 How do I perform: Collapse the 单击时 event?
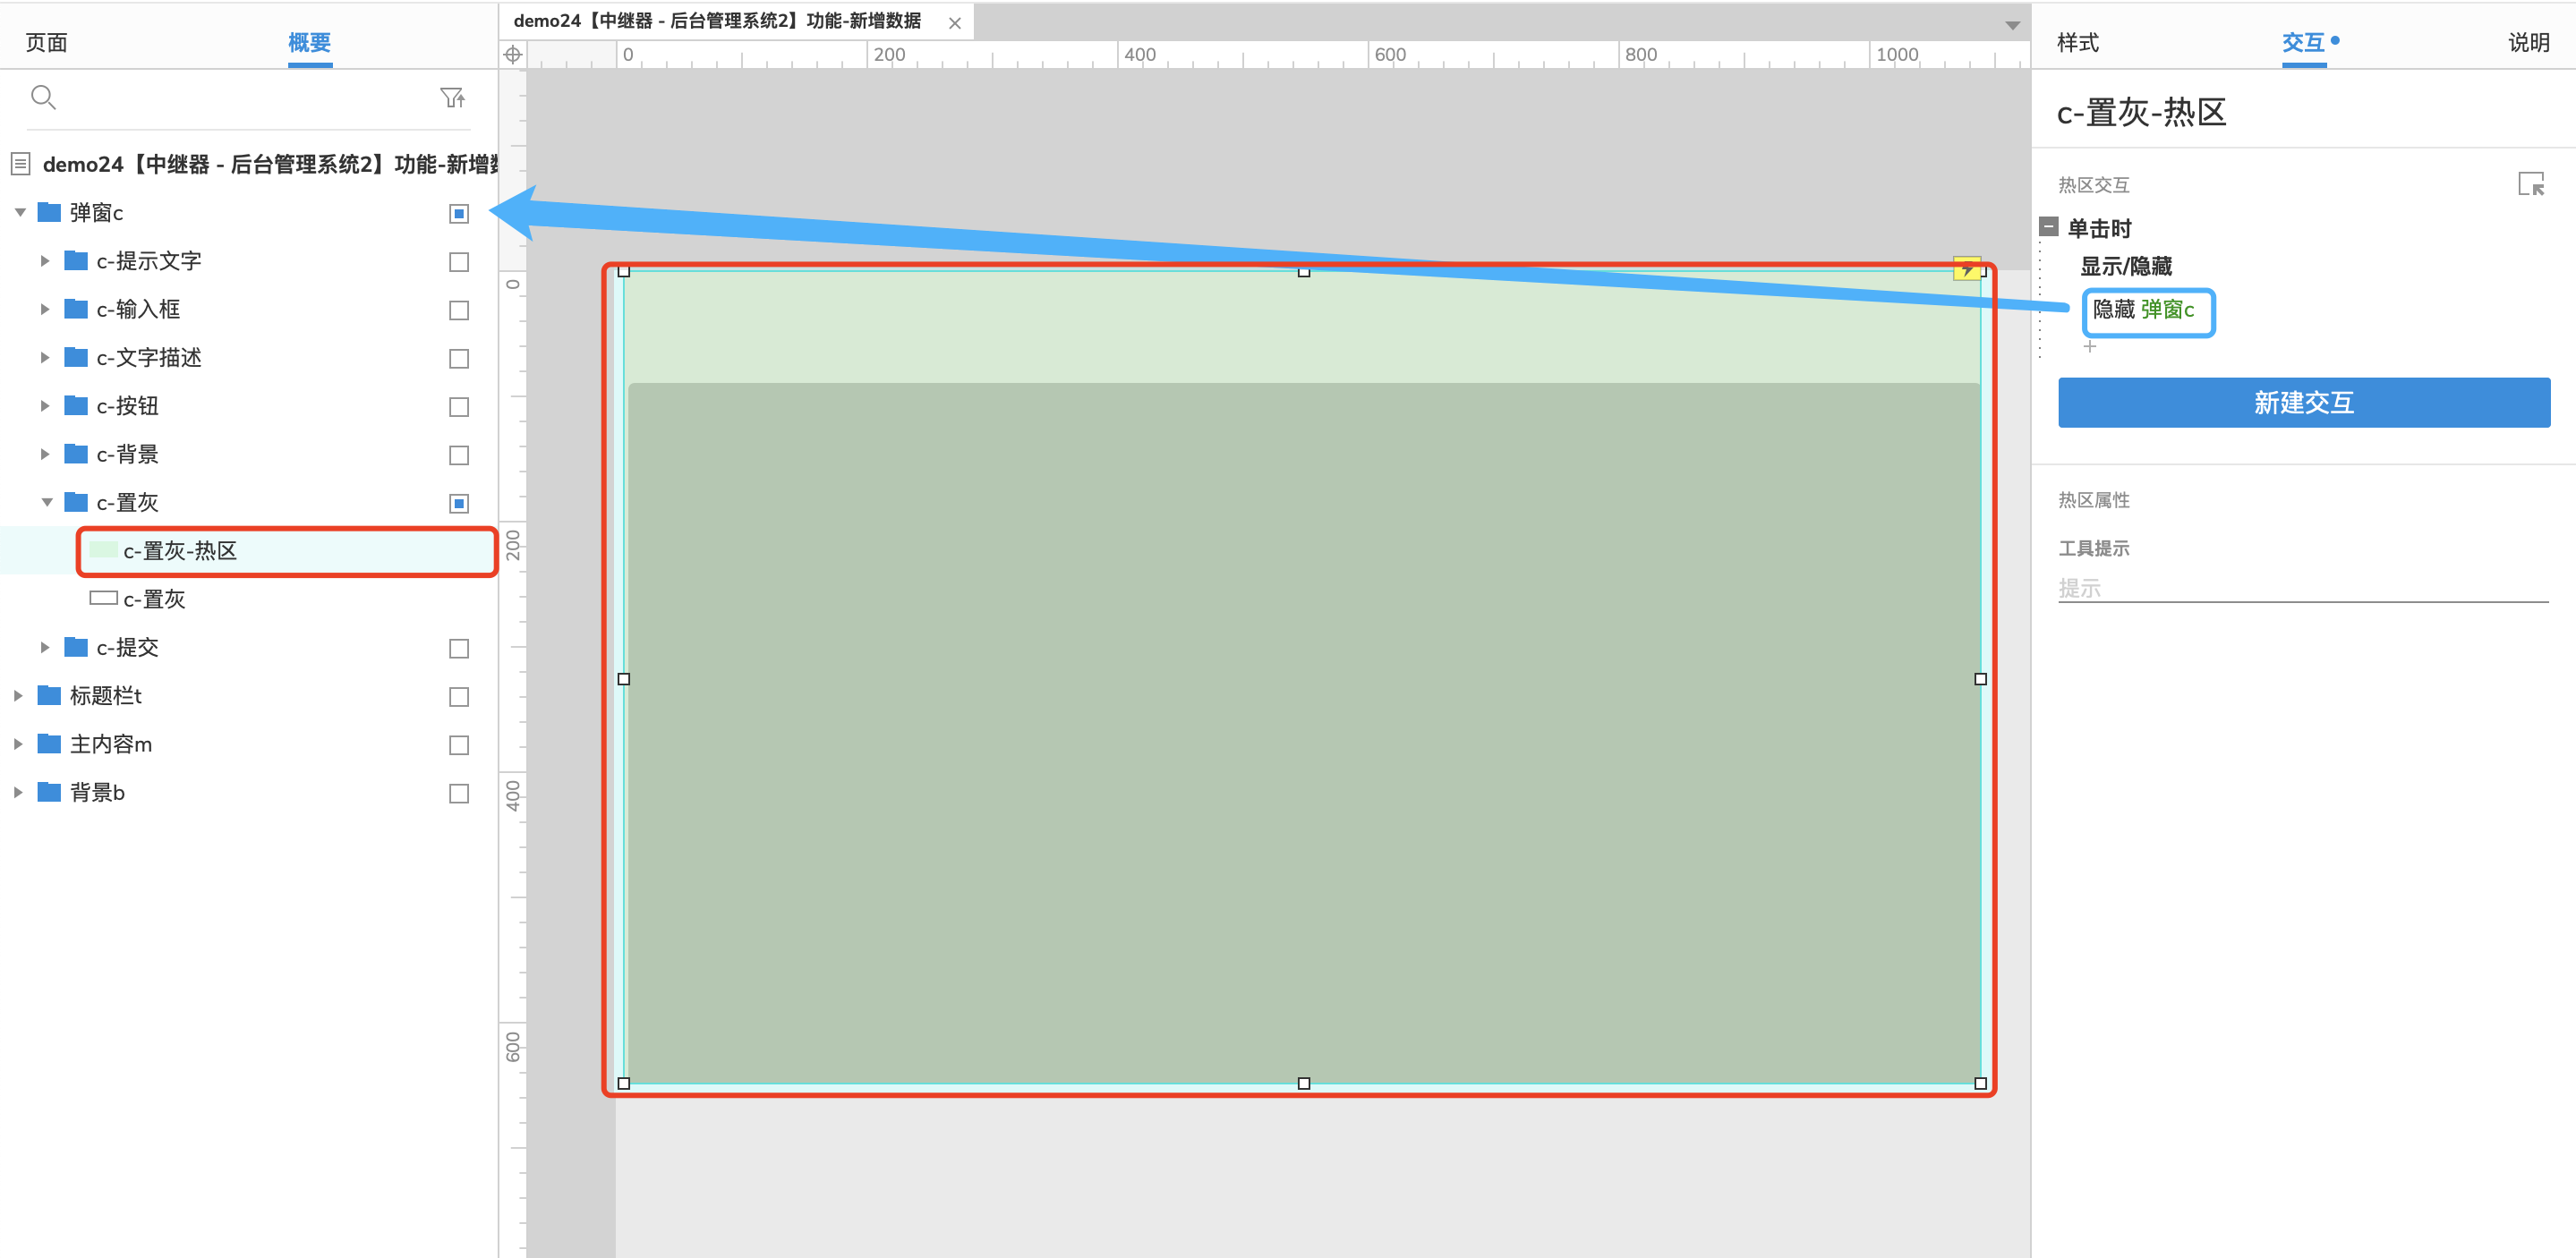[2049, 226]
